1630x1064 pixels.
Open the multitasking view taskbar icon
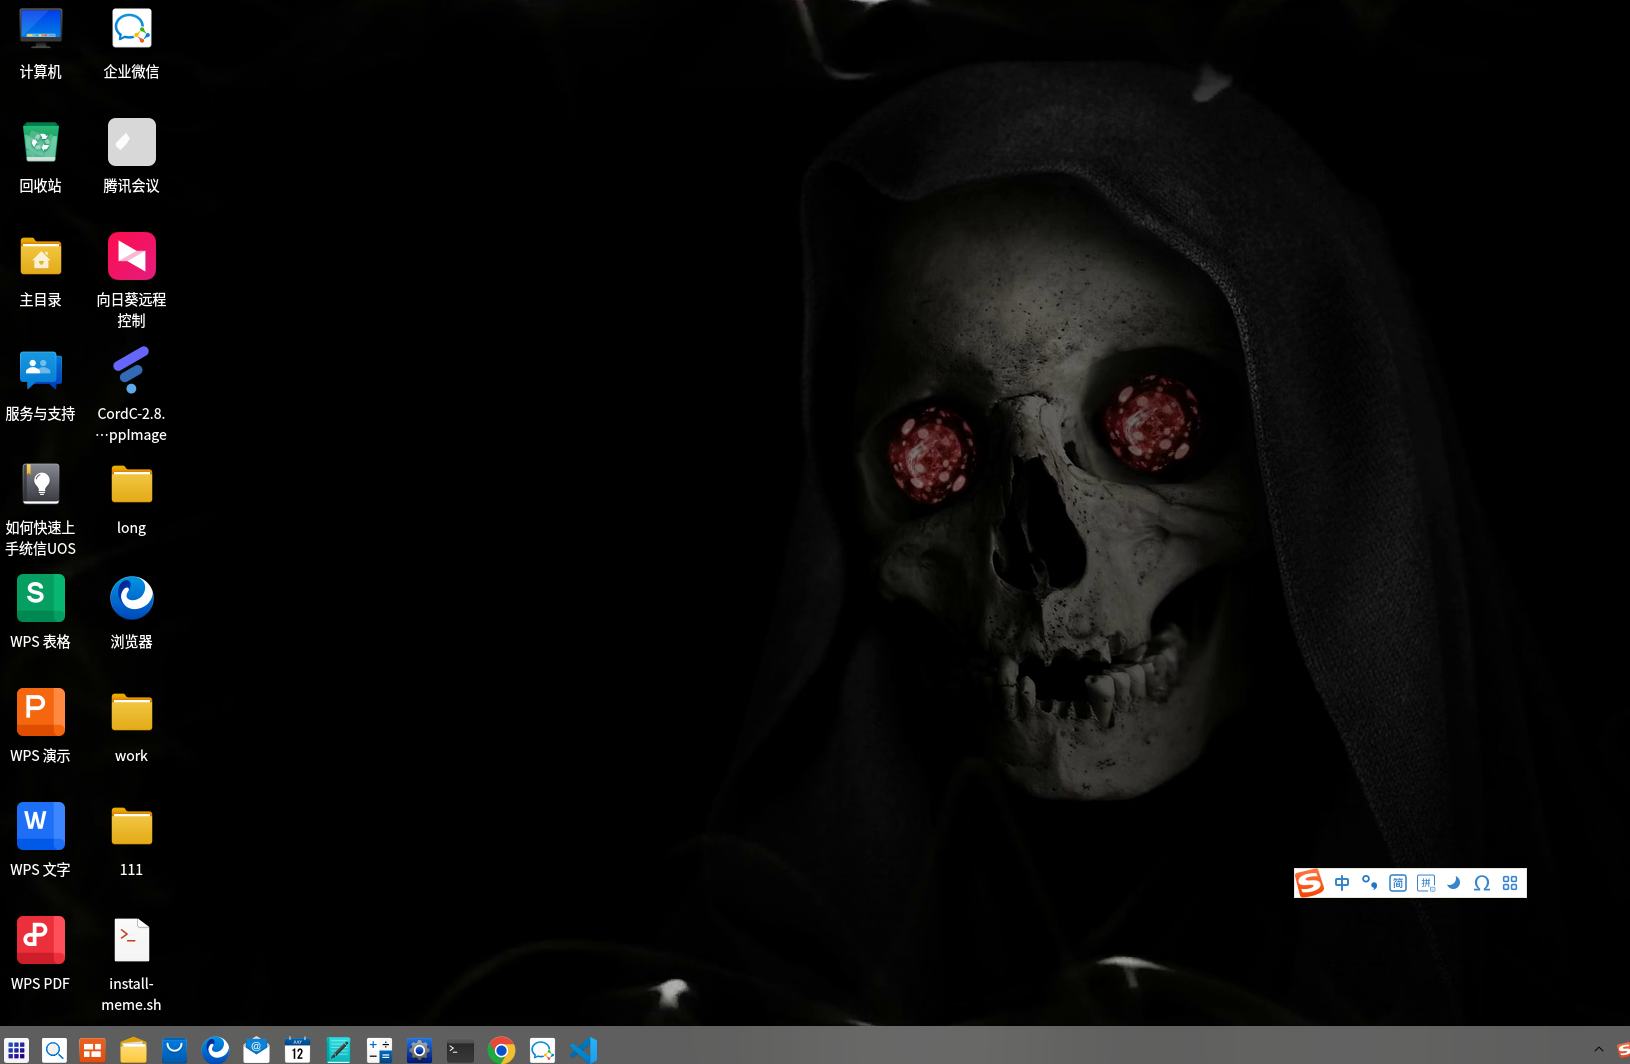point(93,1050)
